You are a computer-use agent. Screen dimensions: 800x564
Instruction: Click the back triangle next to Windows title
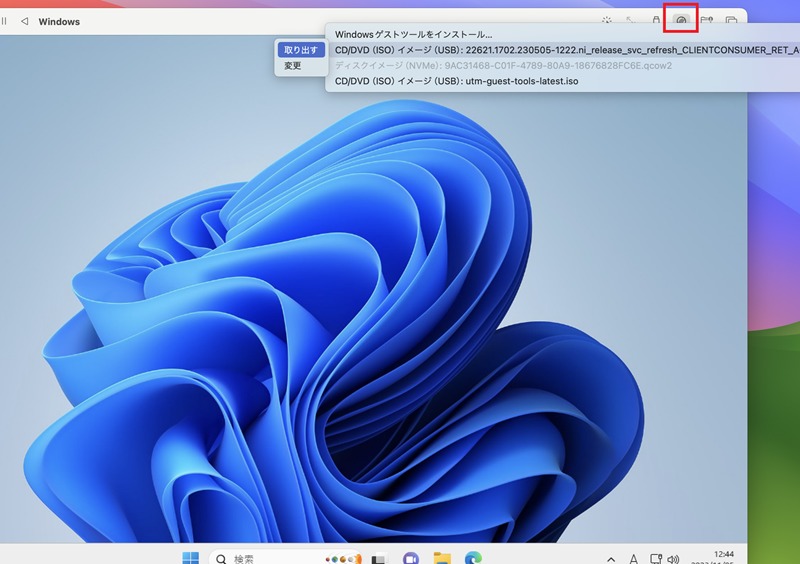click(x=24, y=21)
